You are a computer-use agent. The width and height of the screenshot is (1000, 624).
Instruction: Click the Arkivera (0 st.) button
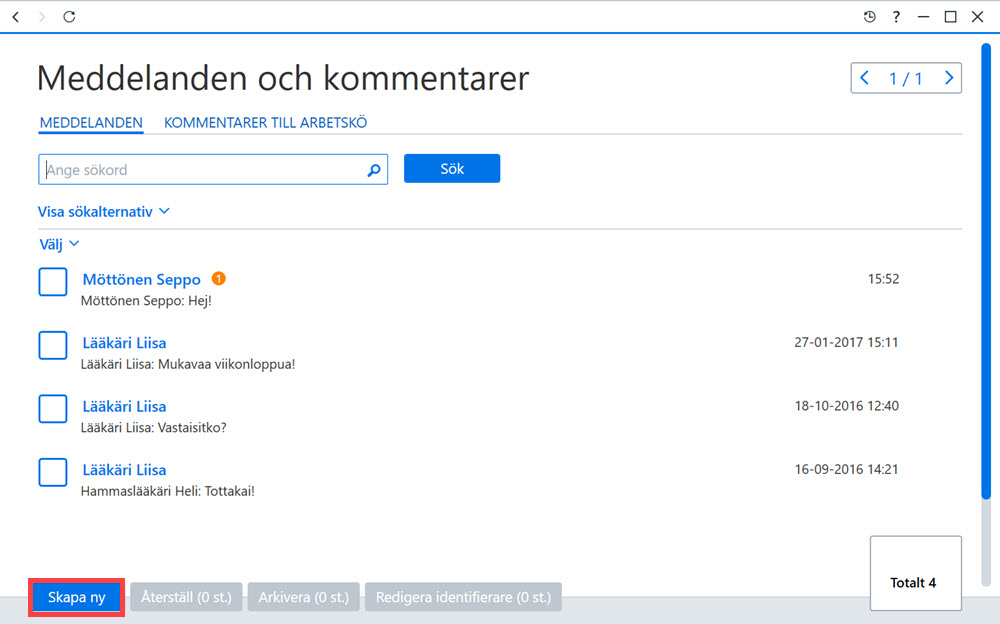coord(304,597)
